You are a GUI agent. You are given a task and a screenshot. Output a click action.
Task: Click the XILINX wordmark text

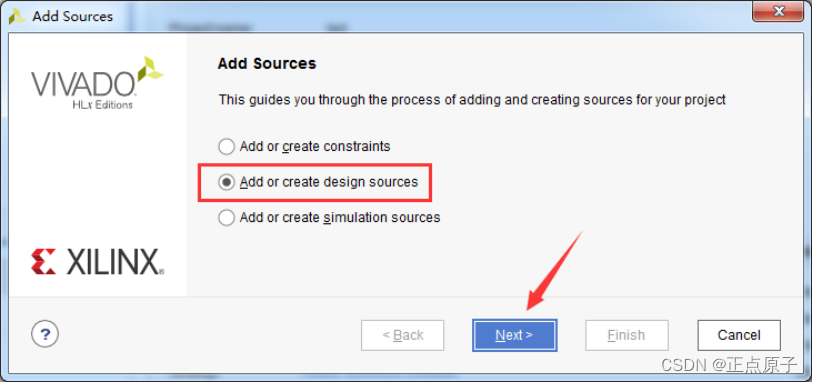point(115,262)
